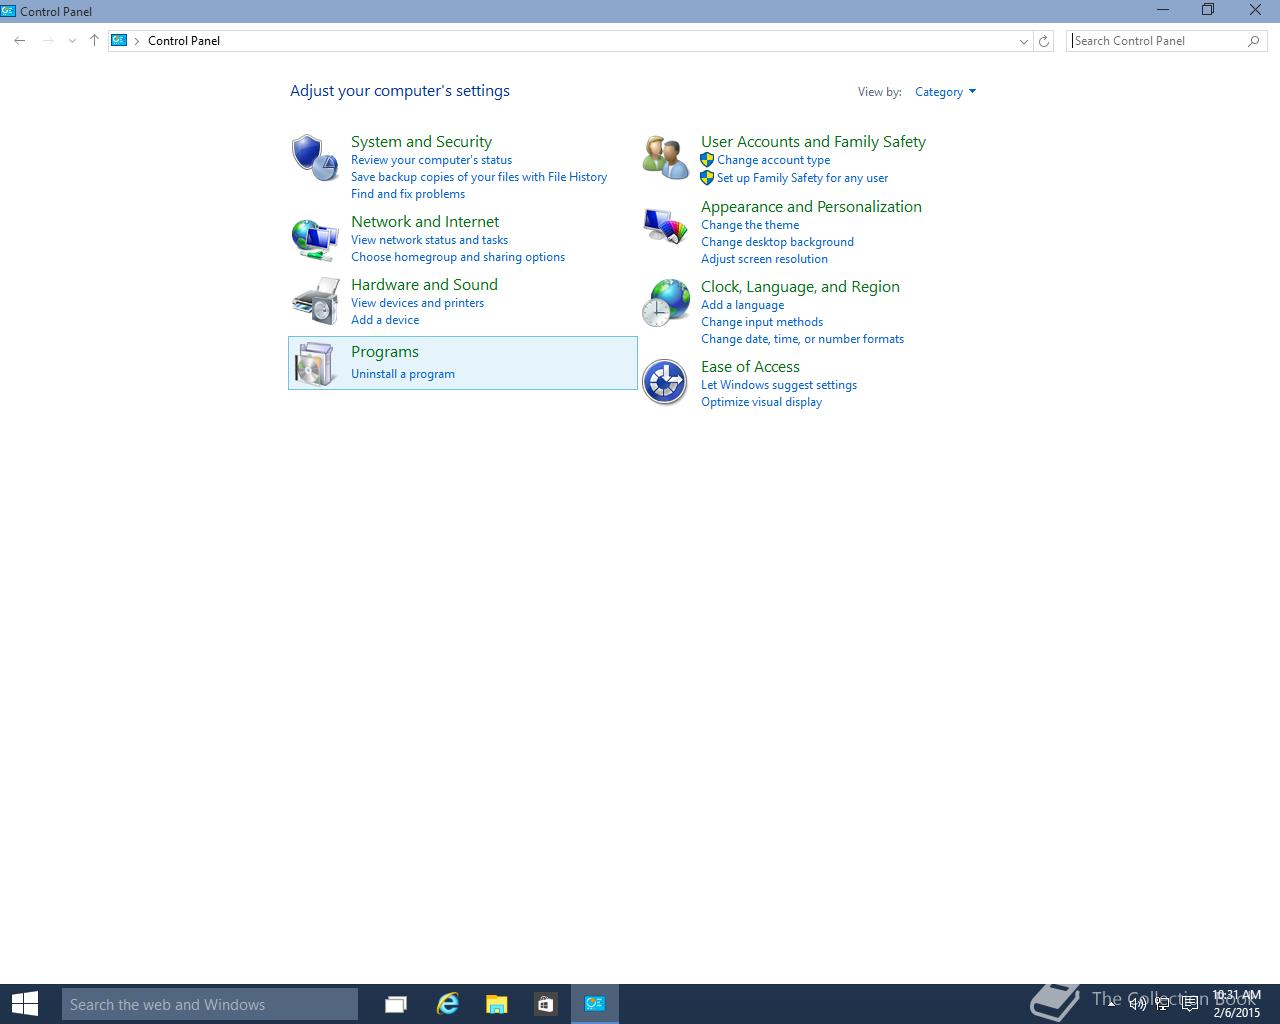Open the taskbar clock and date

(1236, 1004)
